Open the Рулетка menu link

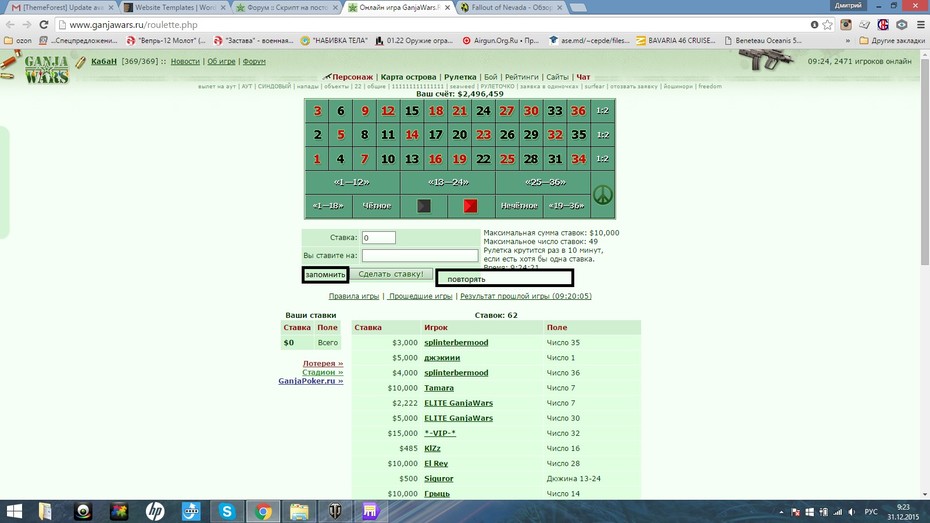[460, 76]
